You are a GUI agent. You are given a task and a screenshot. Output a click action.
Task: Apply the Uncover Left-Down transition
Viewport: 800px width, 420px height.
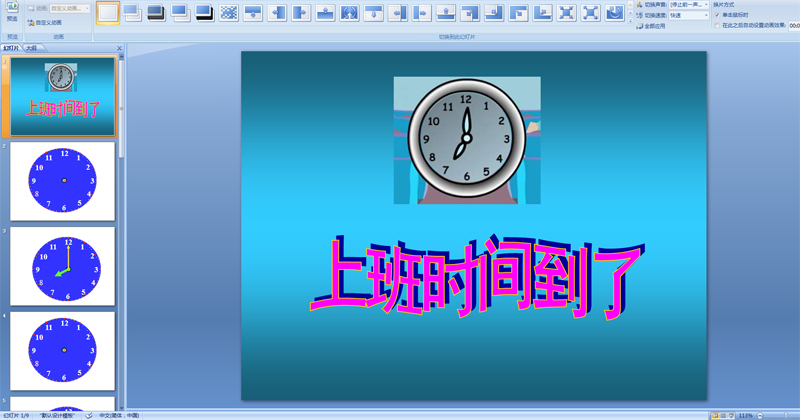tap(470, 13)
